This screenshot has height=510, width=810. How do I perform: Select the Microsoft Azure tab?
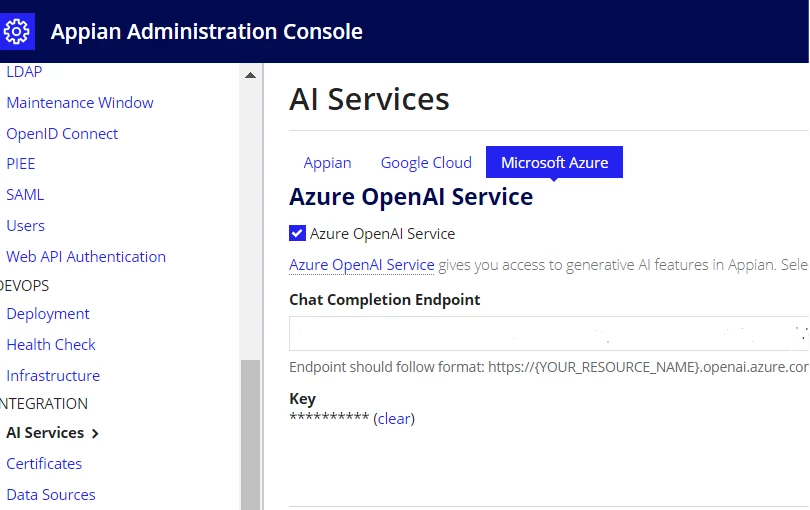(554, 162)
